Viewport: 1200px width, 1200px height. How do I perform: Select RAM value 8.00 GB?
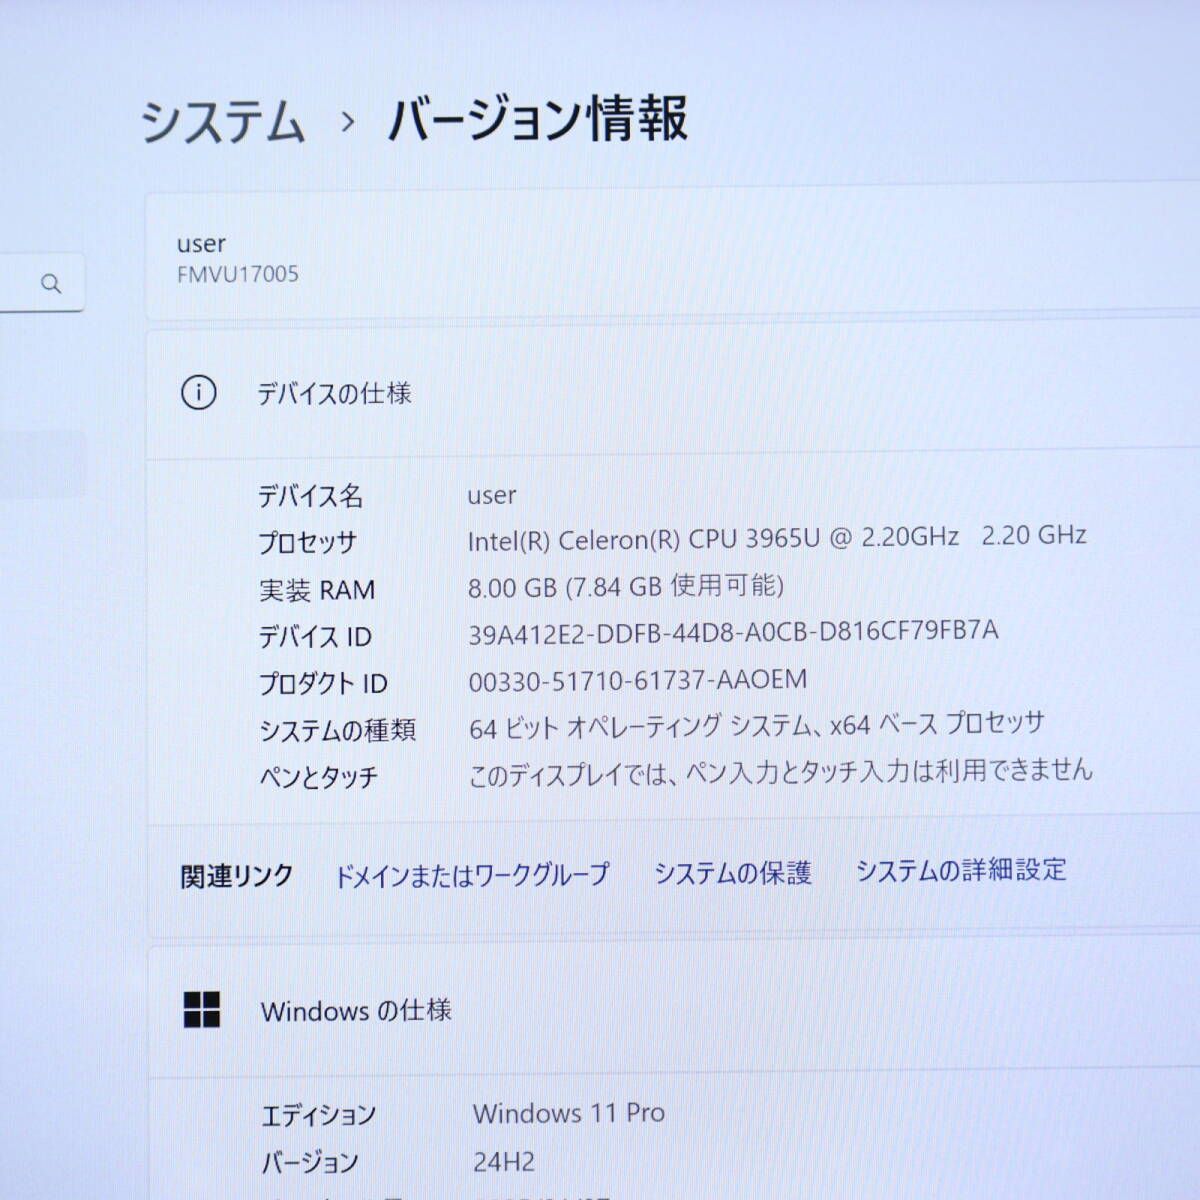click(x=511, y=587)
